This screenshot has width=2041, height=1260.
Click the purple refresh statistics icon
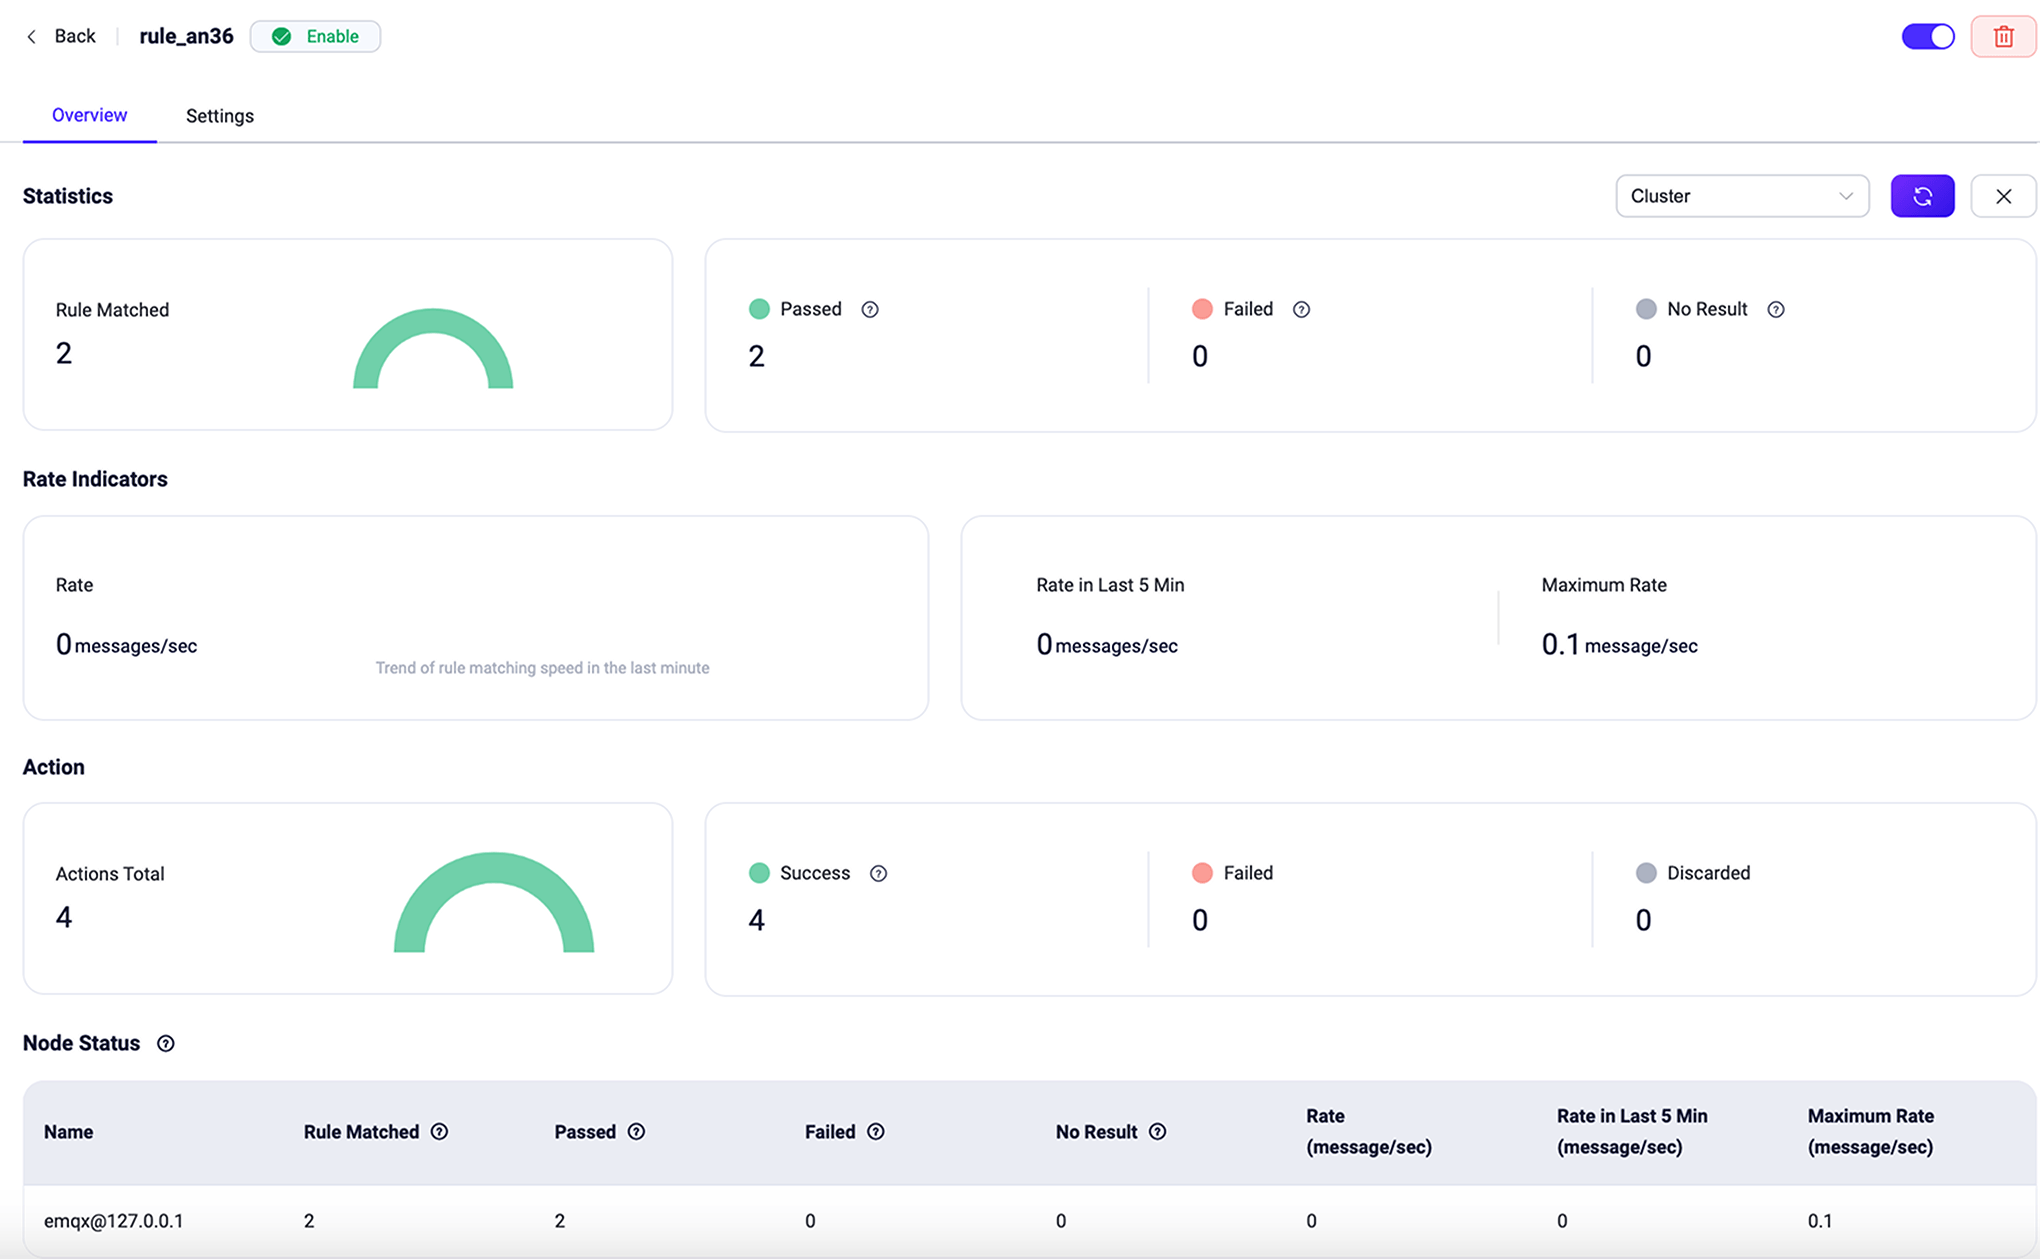1922,196
